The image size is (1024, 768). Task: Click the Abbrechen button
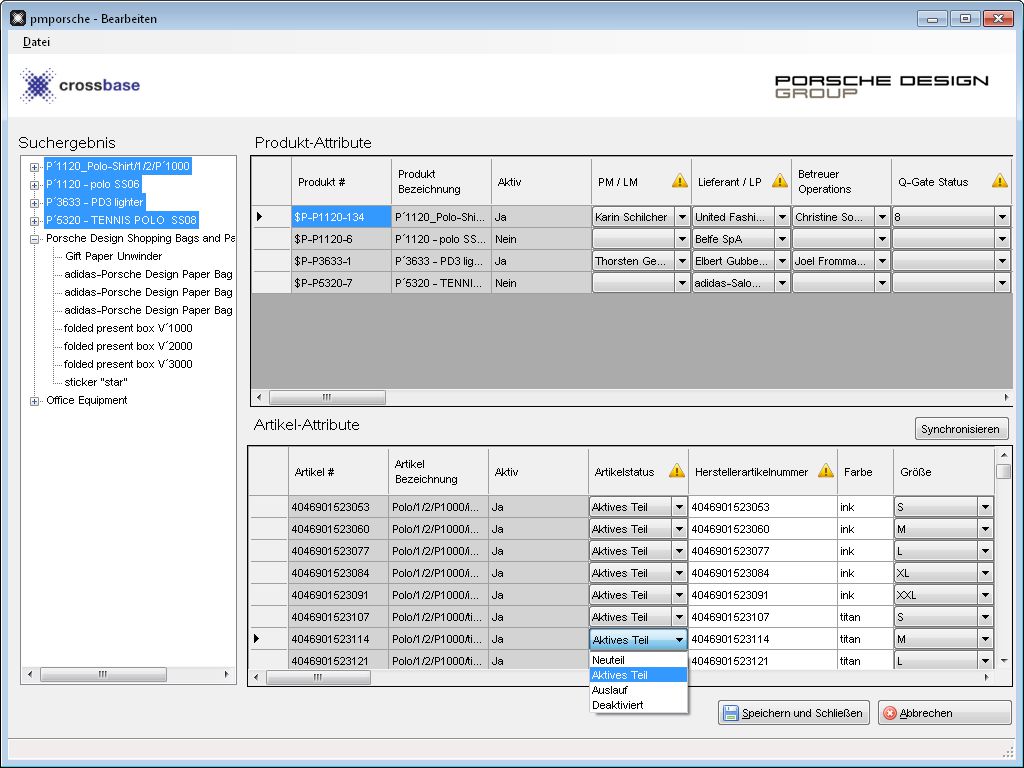point(944,713)
